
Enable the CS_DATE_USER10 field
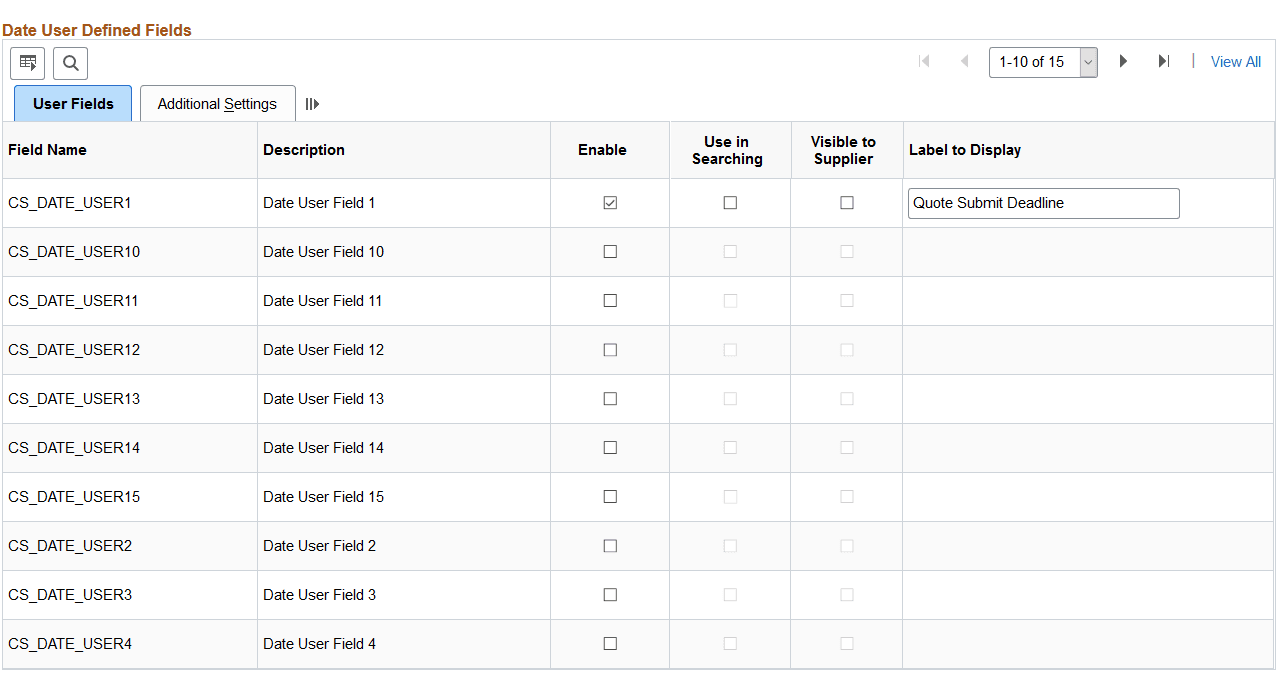pos(610,251)
